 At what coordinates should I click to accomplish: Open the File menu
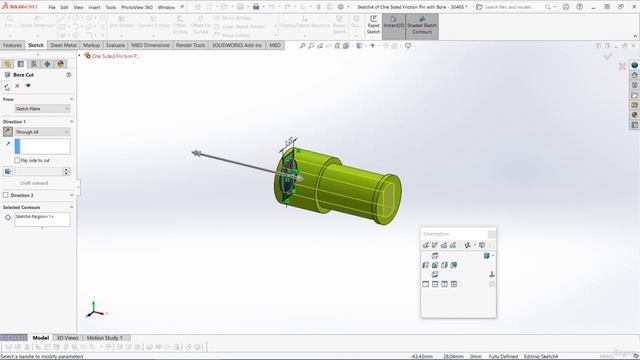point(52,7)
